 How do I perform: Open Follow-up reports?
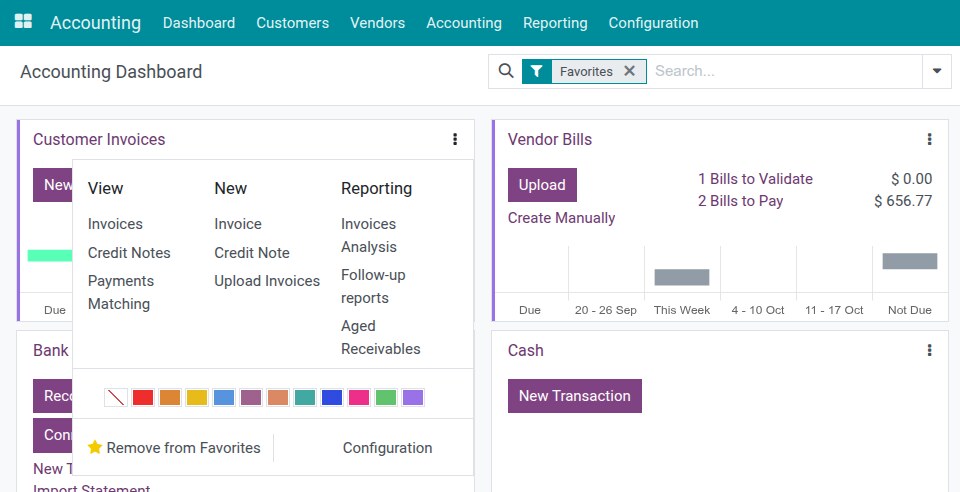373,286
